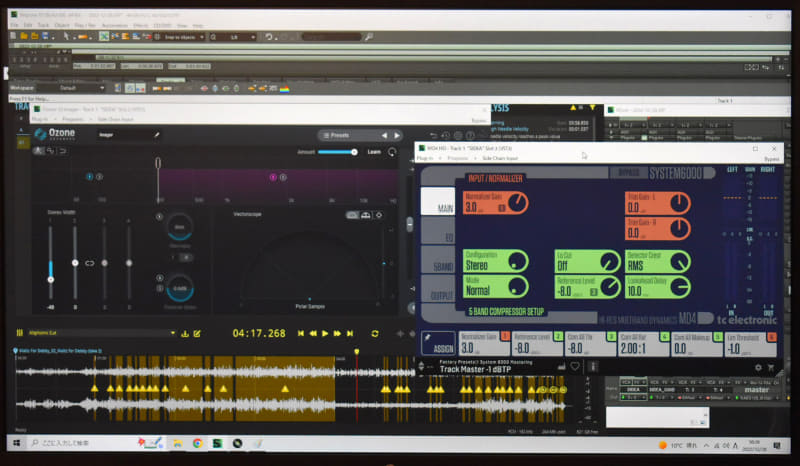Click the shopping cart icon at the MD4 bottom right
Screen dimensions: 800x466
(x=771, y=367)
